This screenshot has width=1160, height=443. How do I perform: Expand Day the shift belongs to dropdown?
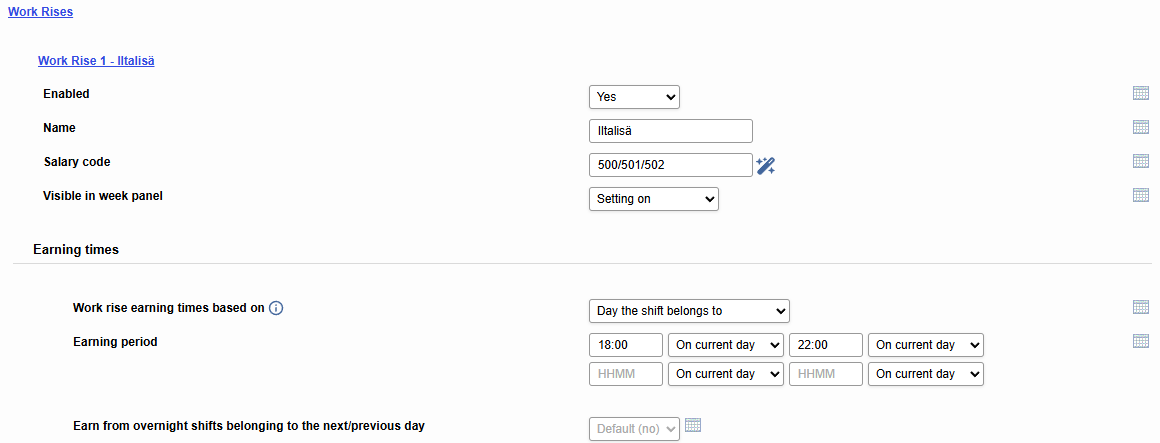coord(689,311)
